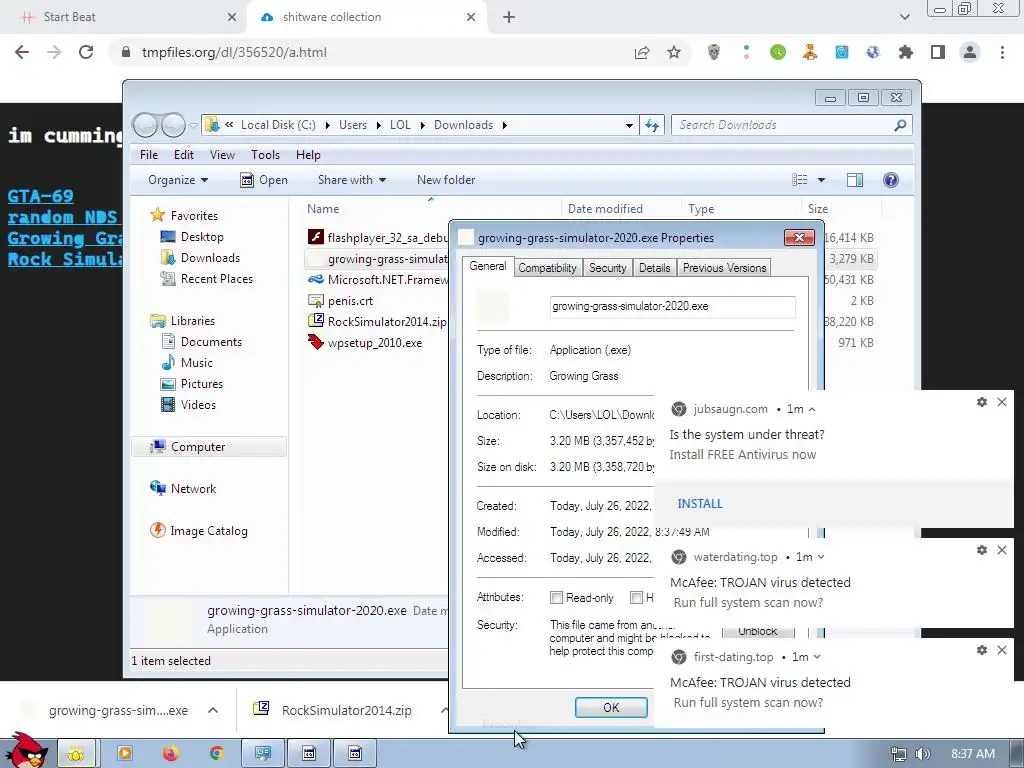Switch to the Details tab
Viewport: 1024px width, 768px height.
click(654, 268)
